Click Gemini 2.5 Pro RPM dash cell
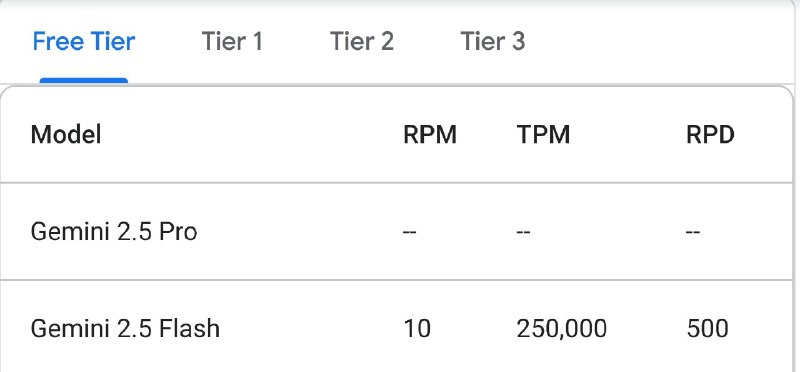The image size is (800, 372). (x=410, y=232)
